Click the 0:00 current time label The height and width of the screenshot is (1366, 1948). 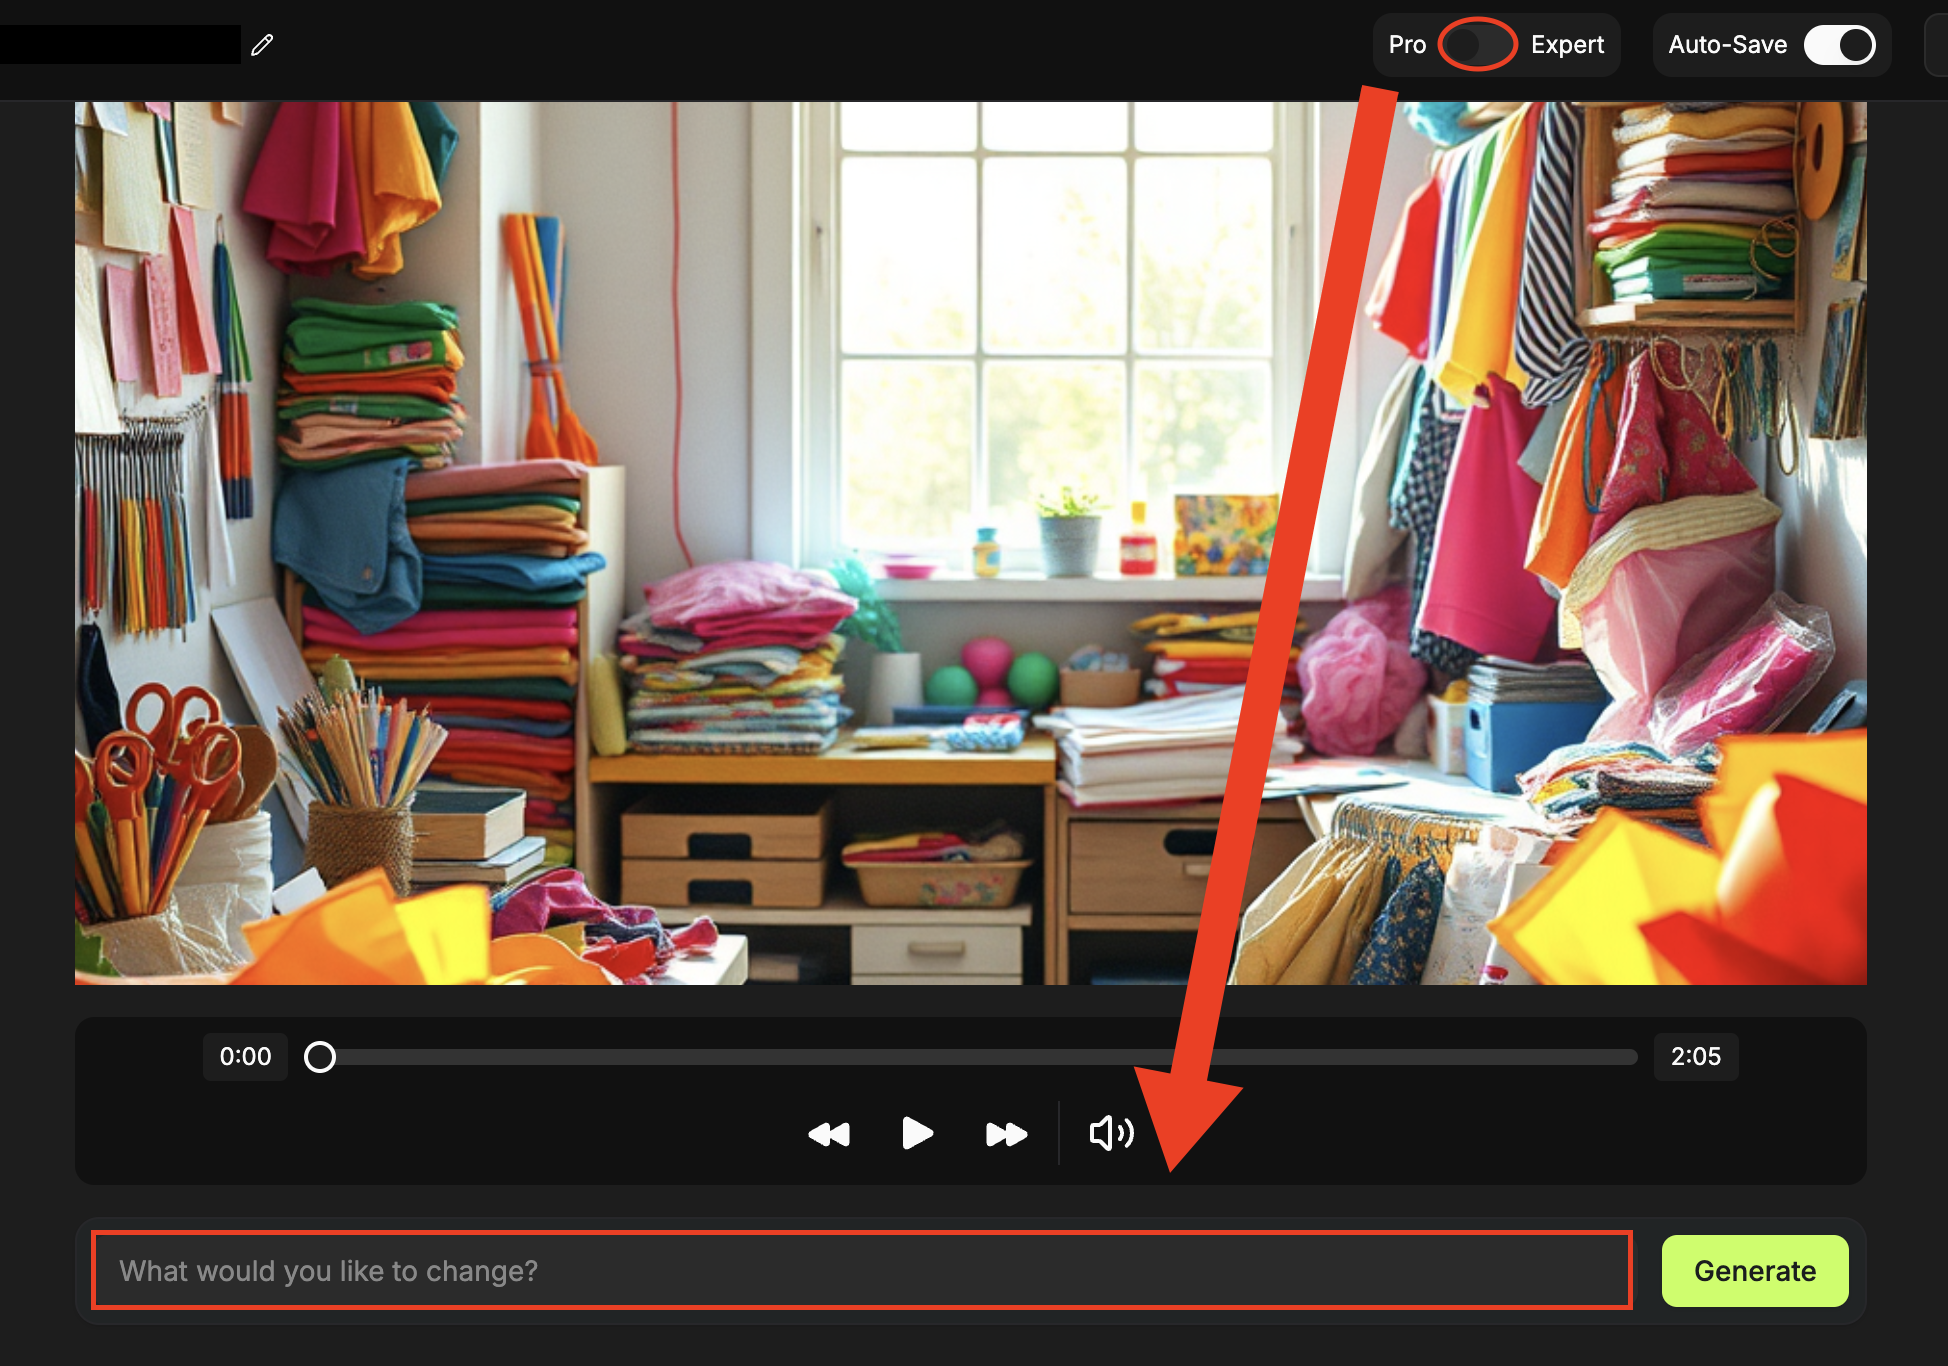click(x=245, y=1057)
